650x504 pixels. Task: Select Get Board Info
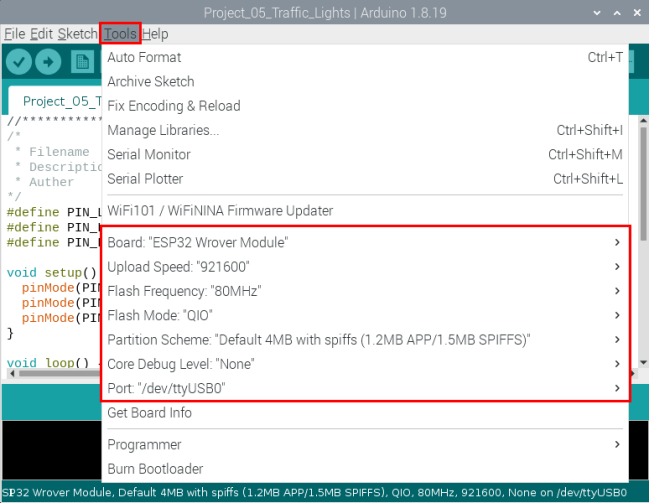point(365,413)
